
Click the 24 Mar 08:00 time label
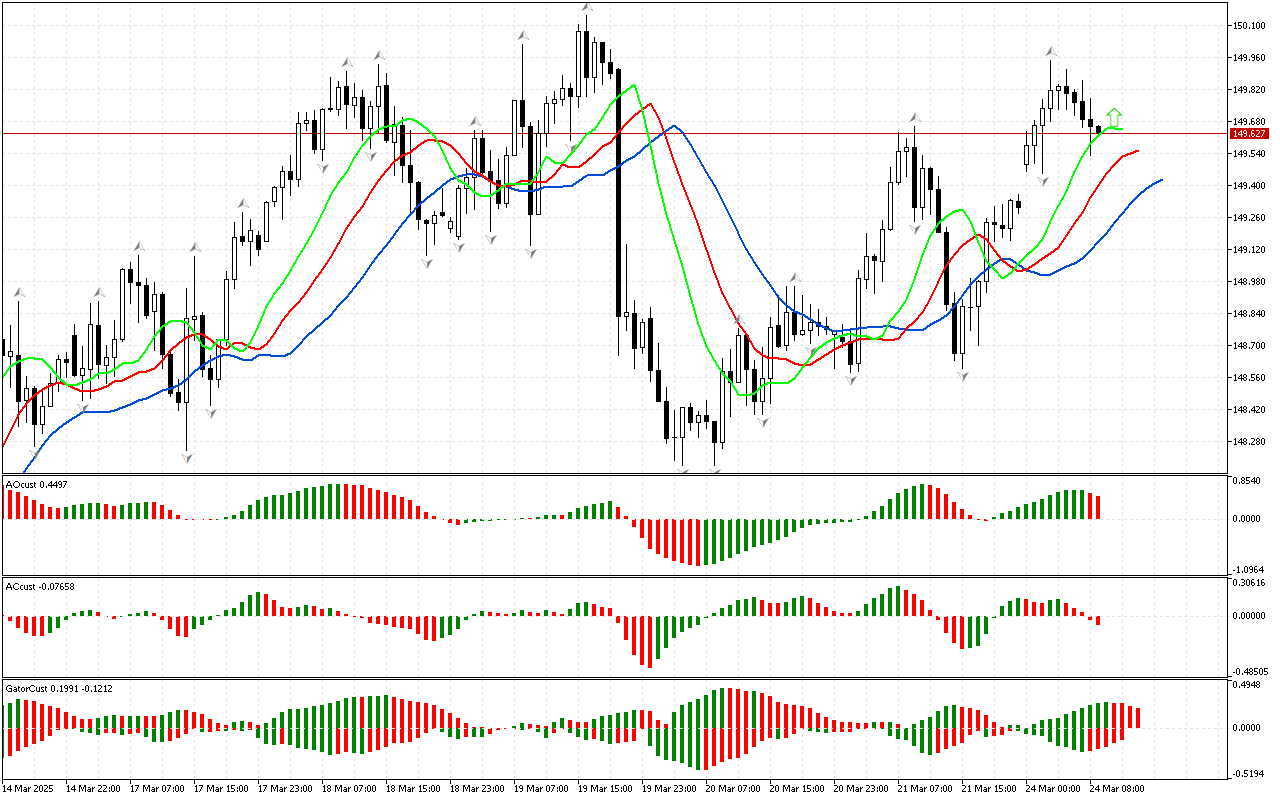(1117, 789)
